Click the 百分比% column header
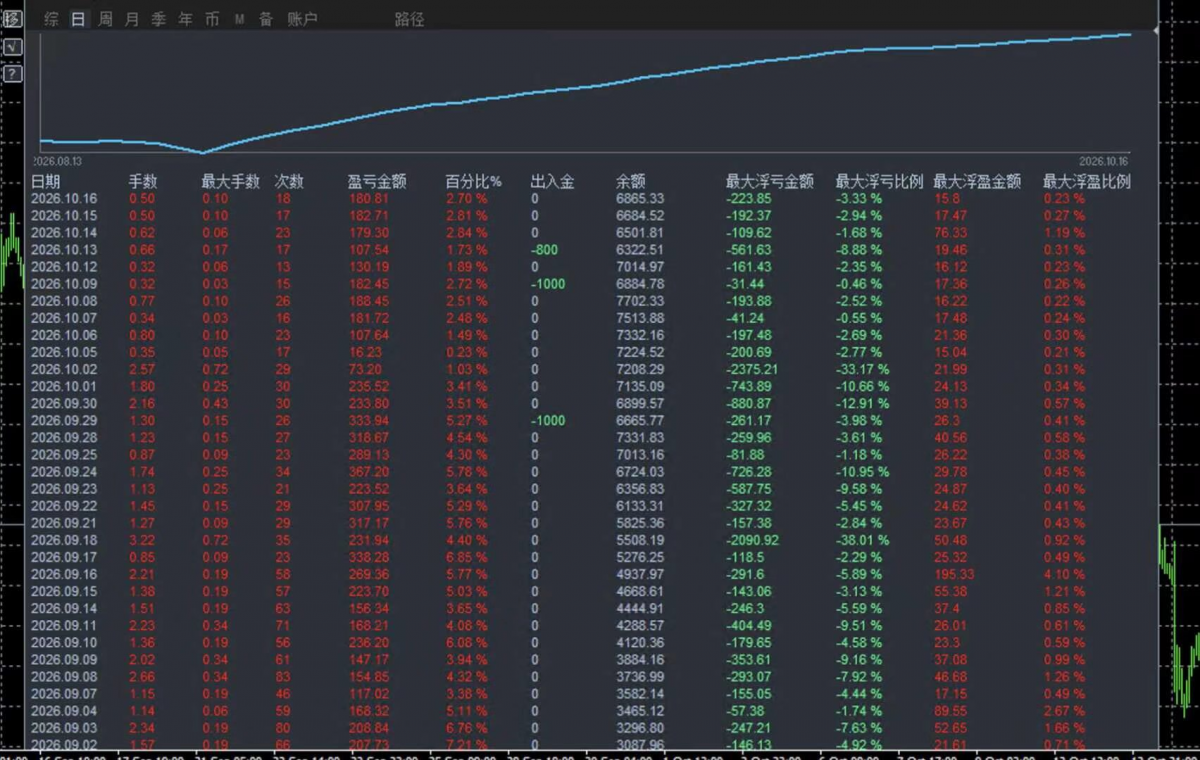The image size is (1200, 760). (474, 182)
